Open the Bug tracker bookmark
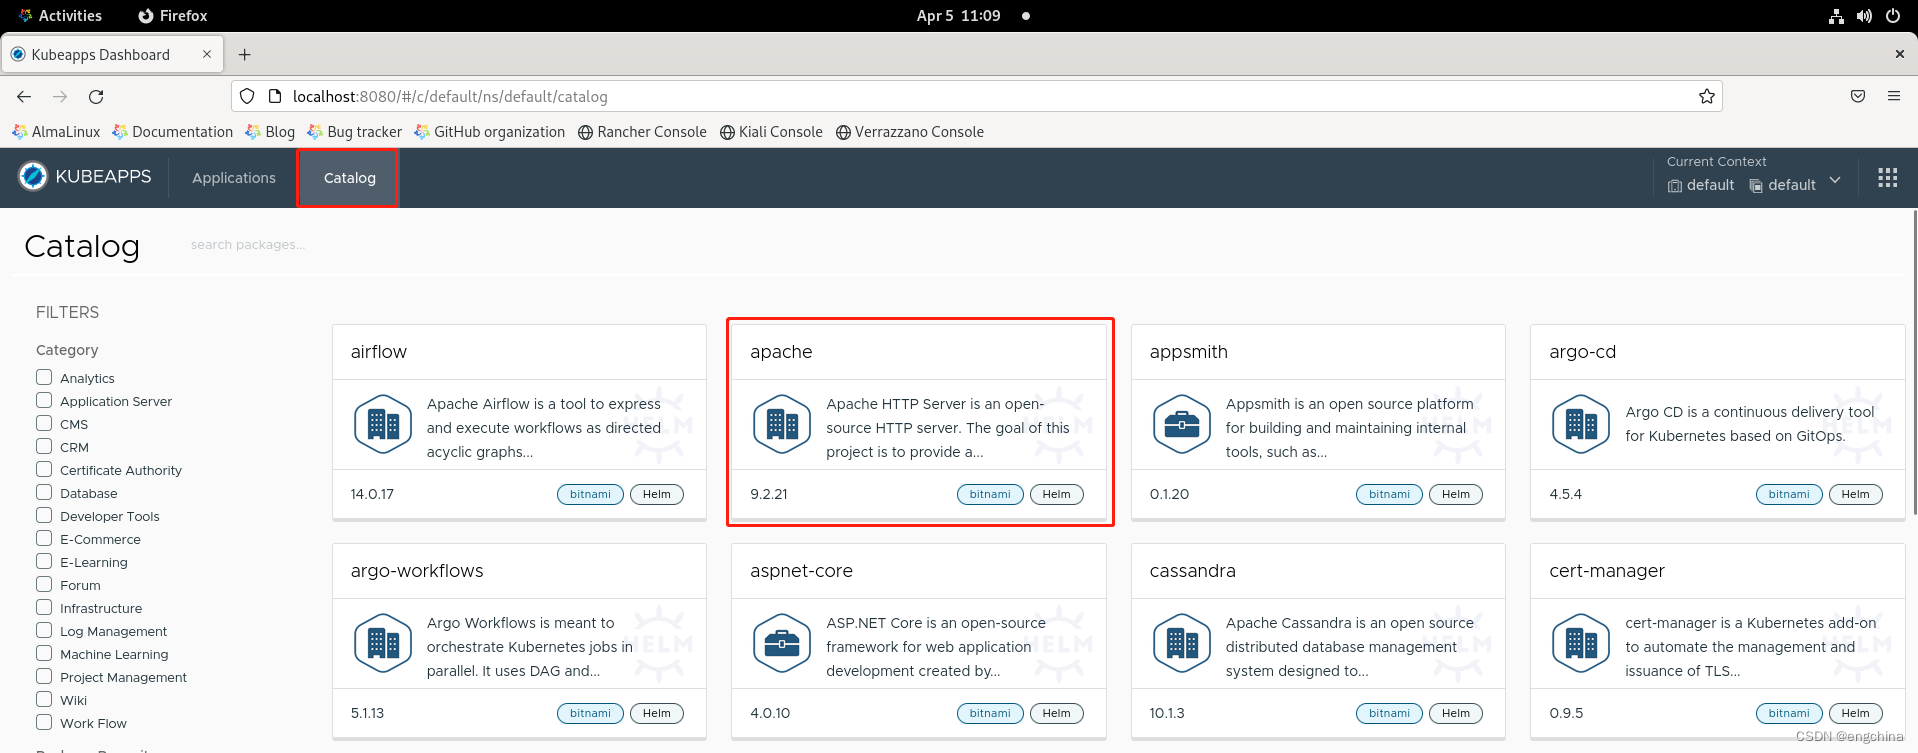1918x753 pixels. [354, 132]
